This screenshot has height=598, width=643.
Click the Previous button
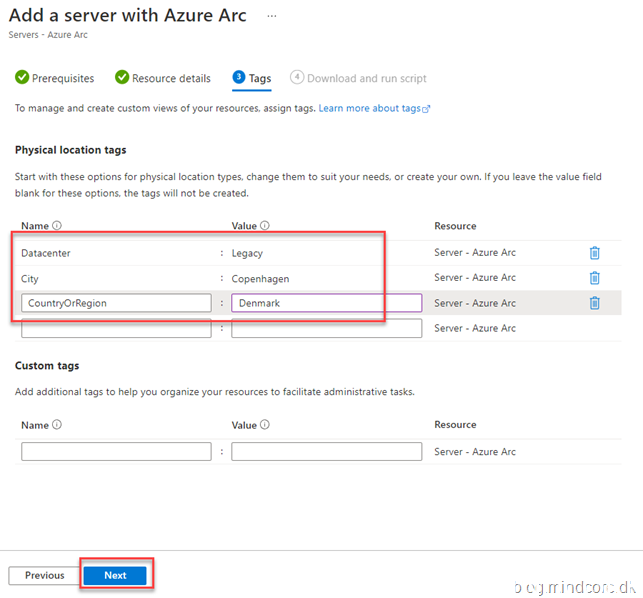44,575
